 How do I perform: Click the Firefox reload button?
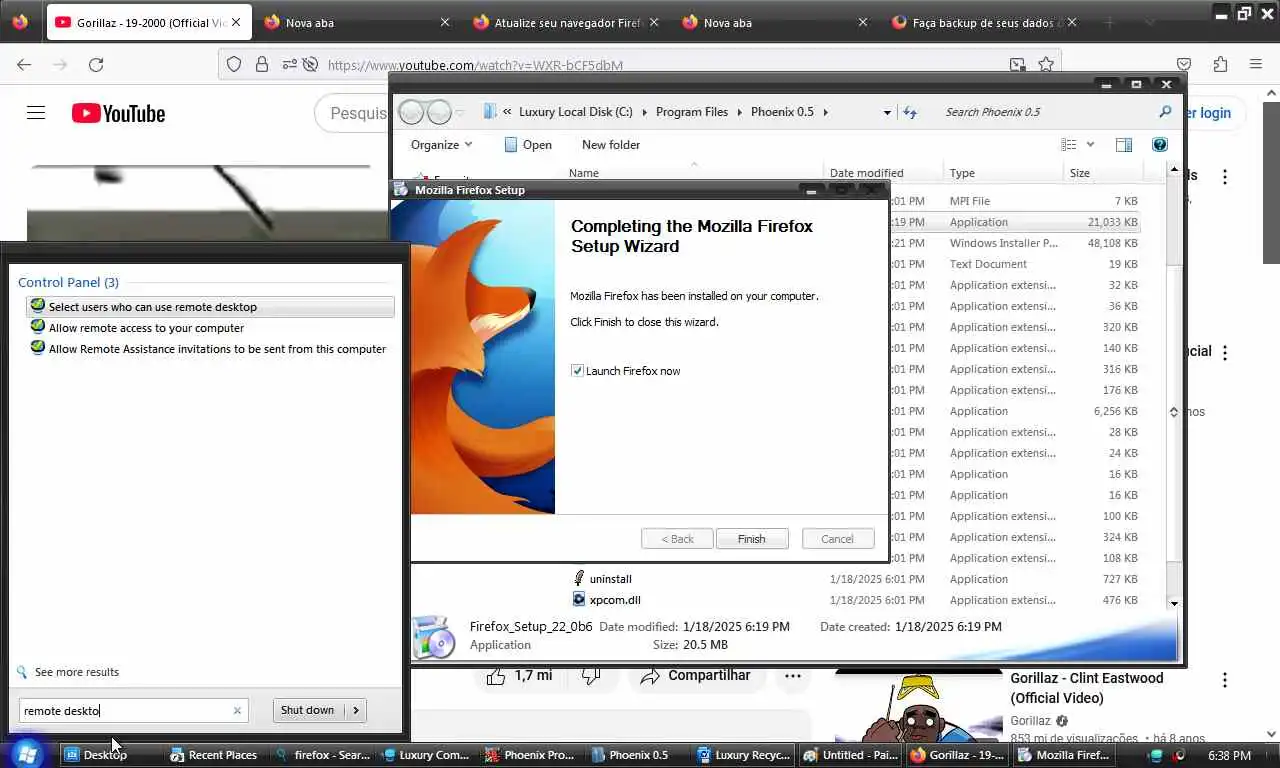pyautogui.click(x=96, y=64)
